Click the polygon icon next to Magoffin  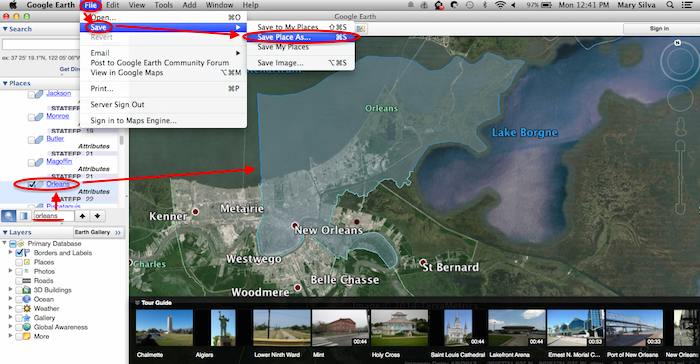[x=39, y=163]
